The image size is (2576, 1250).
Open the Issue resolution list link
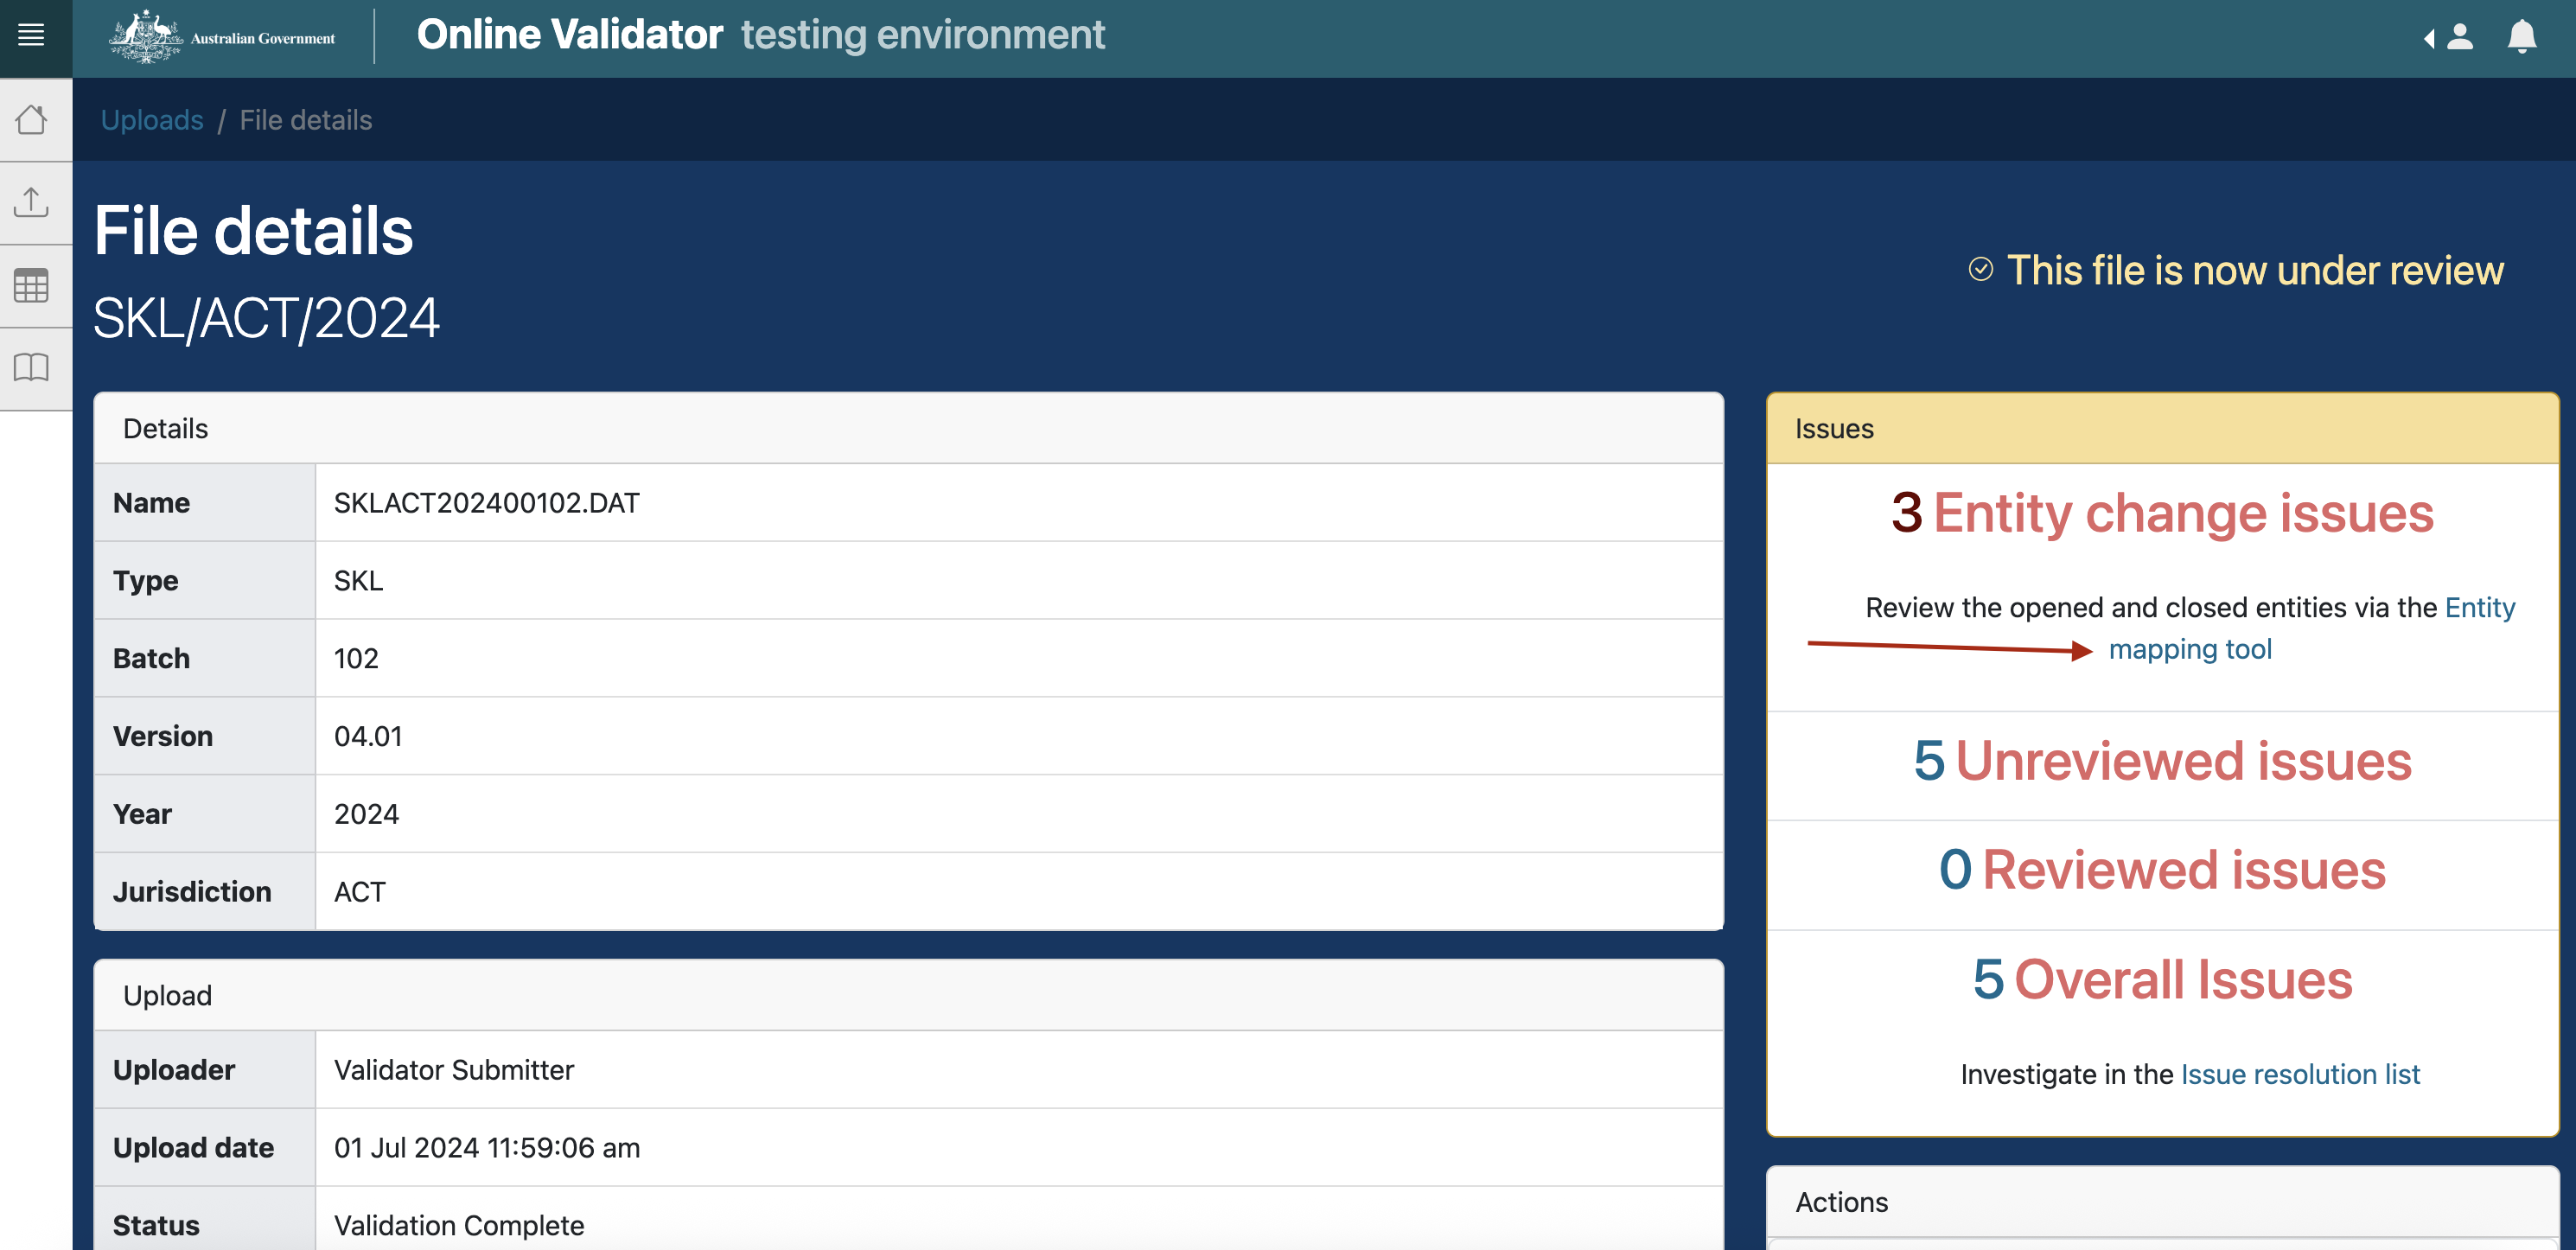click(x=2299, y=1074)
